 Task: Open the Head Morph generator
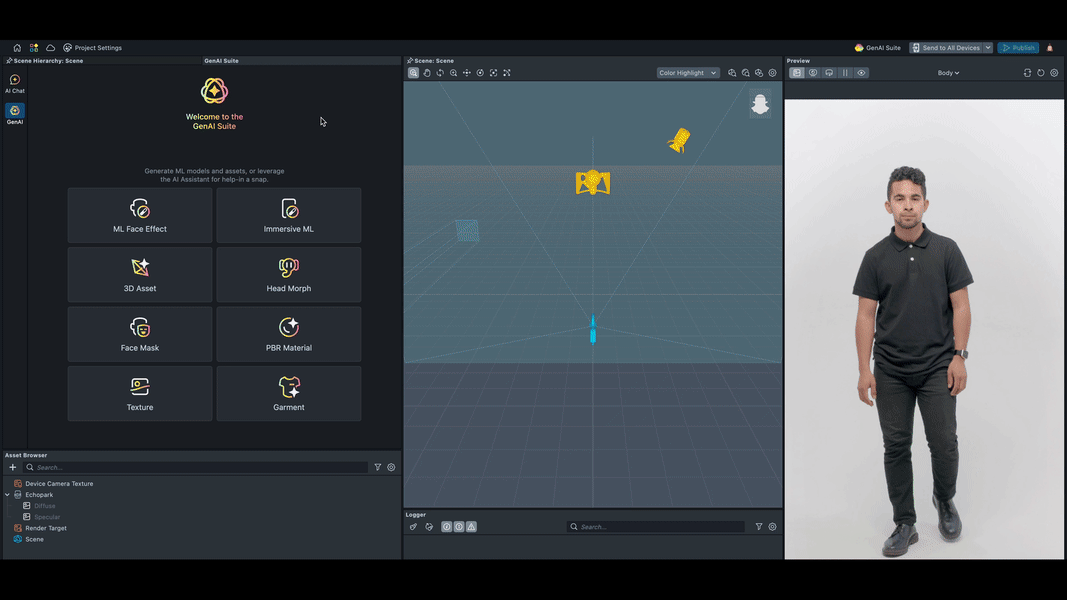(289, 275)
